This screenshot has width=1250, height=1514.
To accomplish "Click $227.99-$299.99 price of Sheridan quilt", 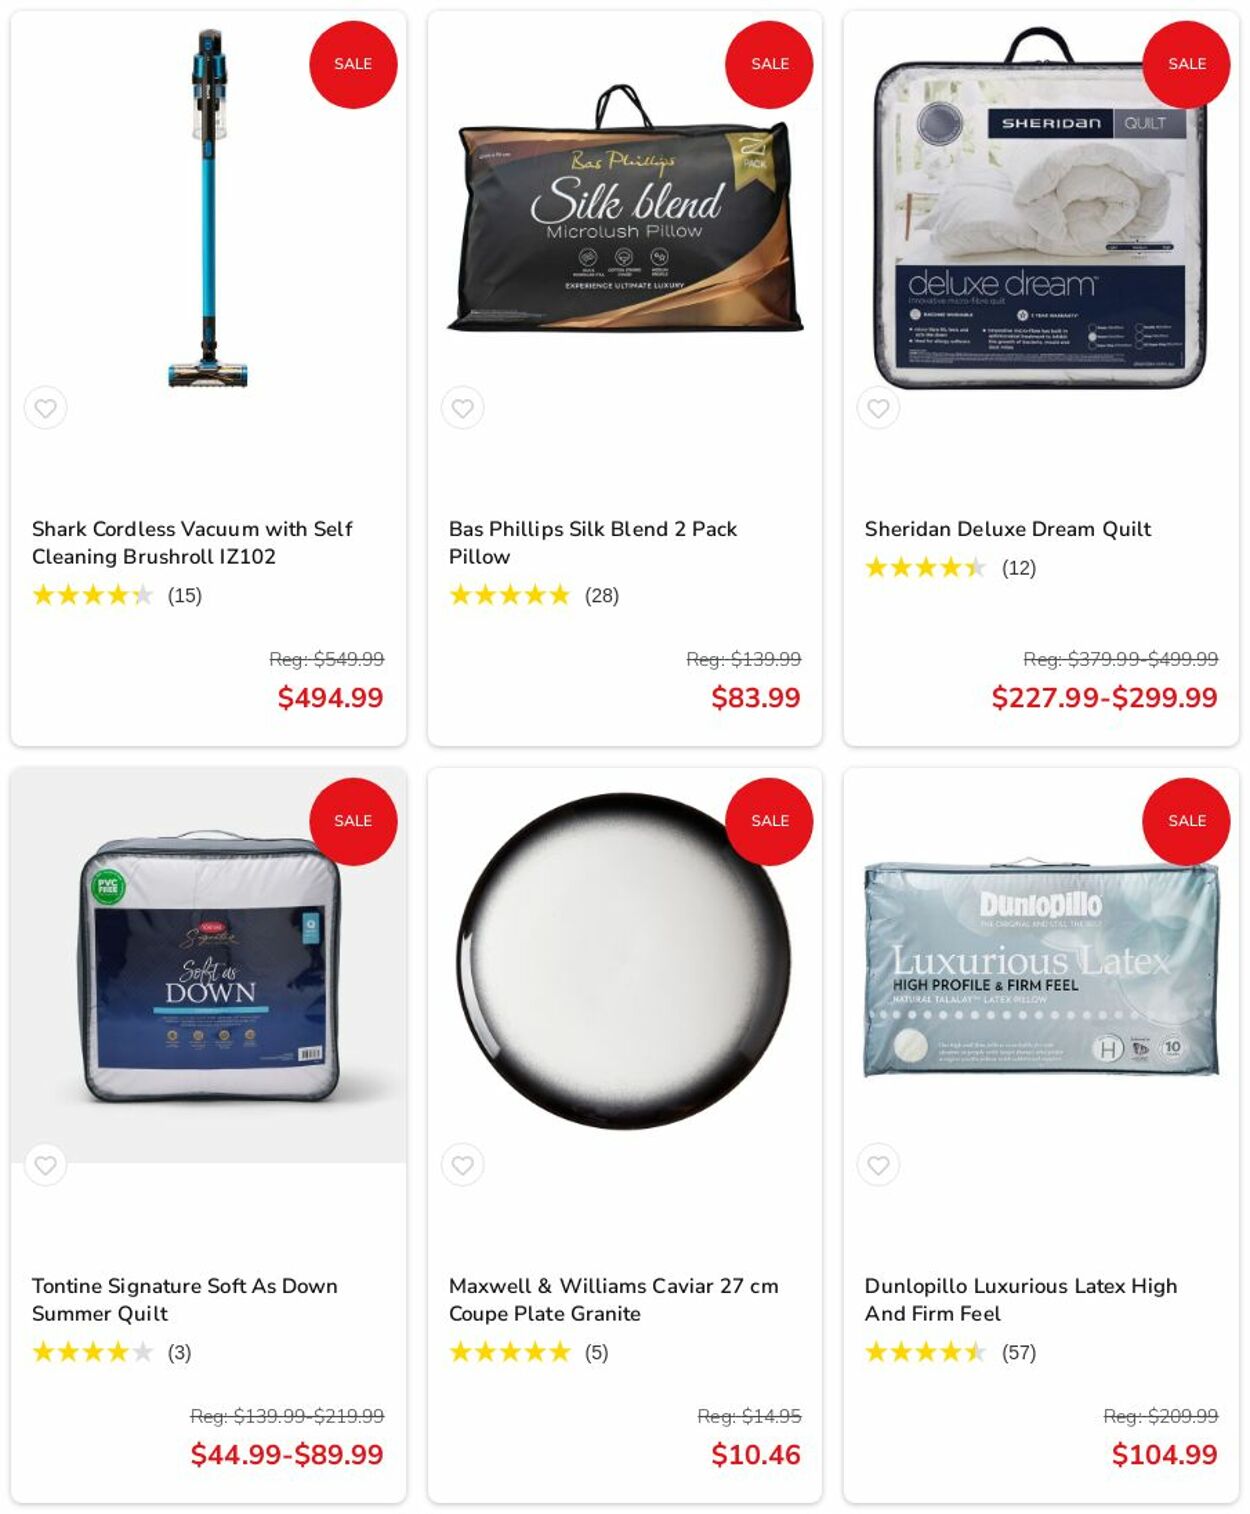I will click(x=1104, y=697).
